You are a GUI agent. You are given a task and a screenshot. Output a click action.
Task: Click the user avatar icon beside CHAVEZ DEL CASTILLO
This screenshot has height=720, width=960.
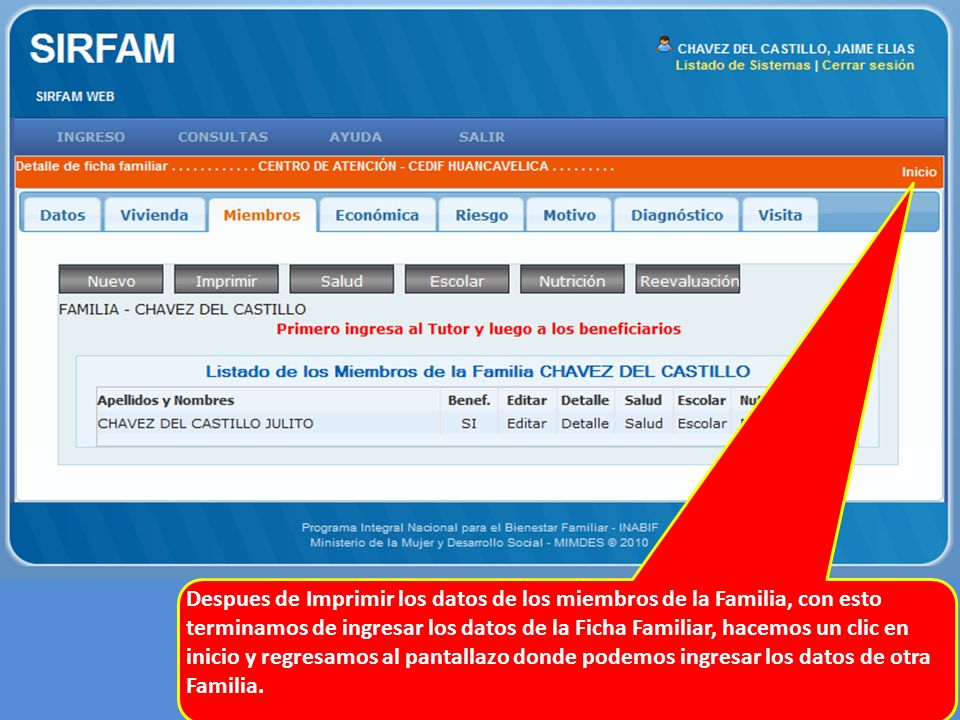(x=664, y=44)
